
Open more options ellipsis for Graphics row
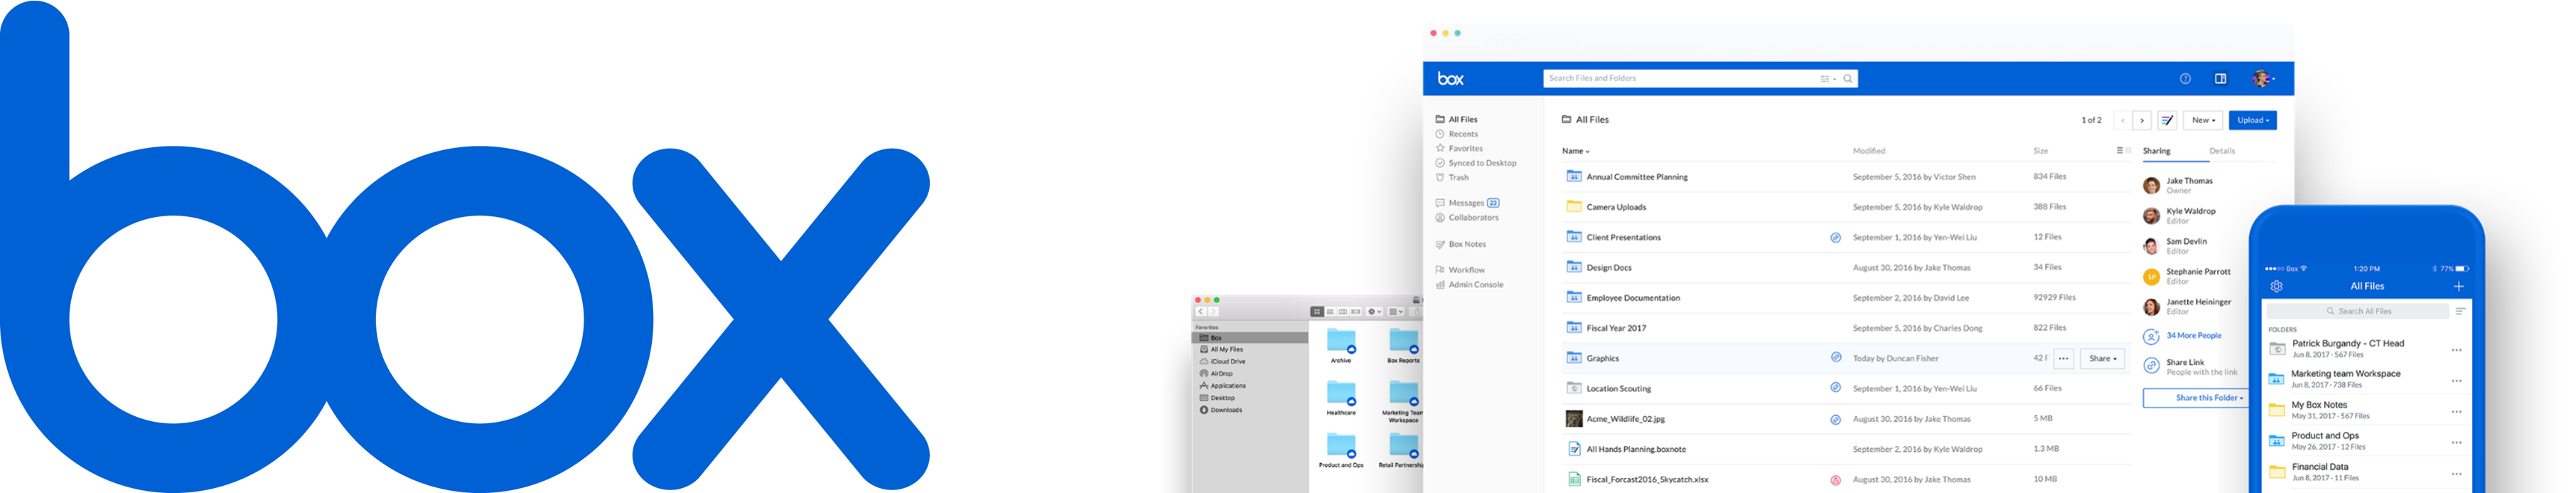point(2063,359)
